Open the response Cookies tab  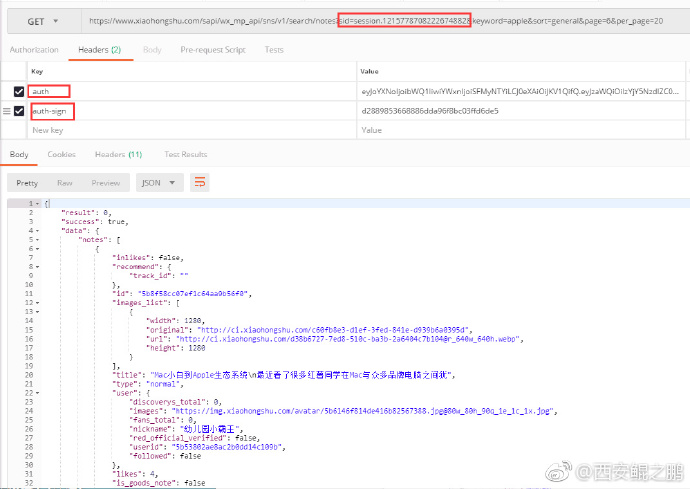(x=62, y=154)
